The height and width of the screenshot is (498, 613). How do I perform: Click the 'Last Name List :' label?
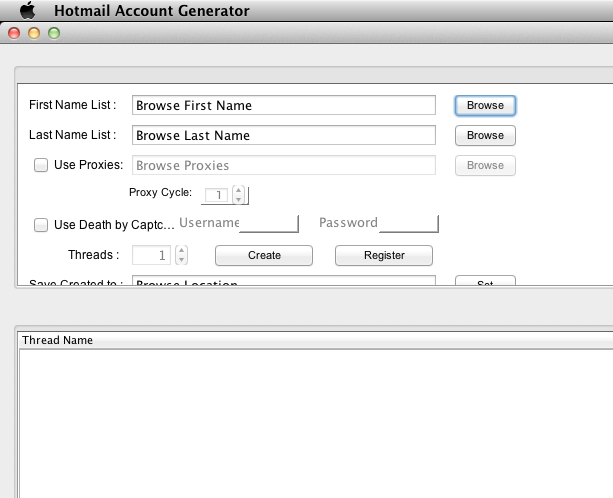pos(72,134)
